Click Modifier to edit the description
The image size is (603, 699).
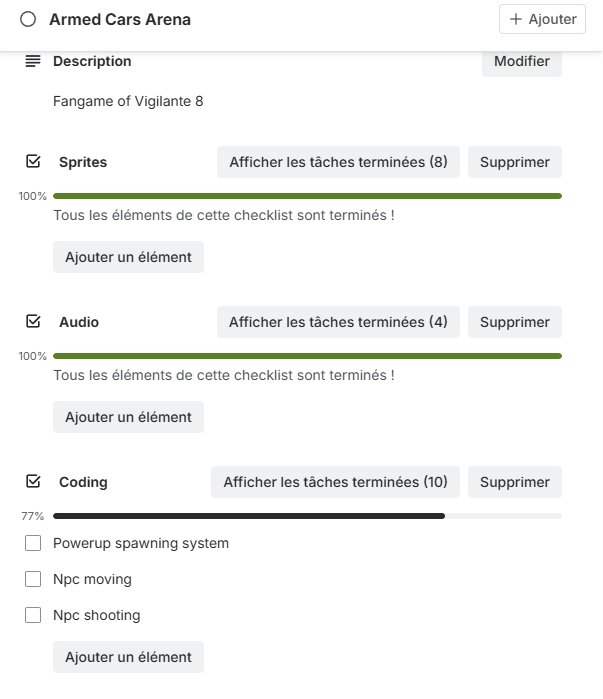[x=522, y=61]
